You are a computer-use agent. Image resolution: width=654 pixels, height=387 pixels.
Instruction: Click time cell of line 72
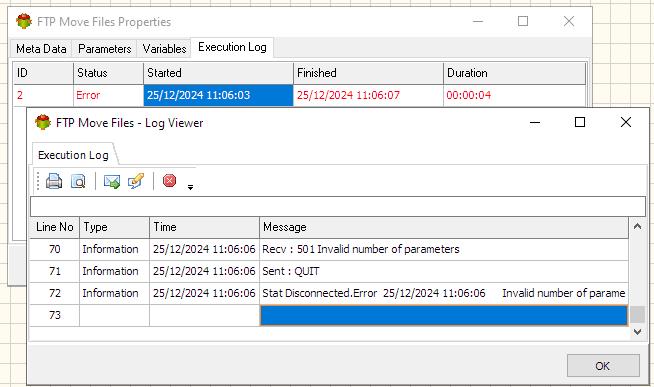[204, 293]
